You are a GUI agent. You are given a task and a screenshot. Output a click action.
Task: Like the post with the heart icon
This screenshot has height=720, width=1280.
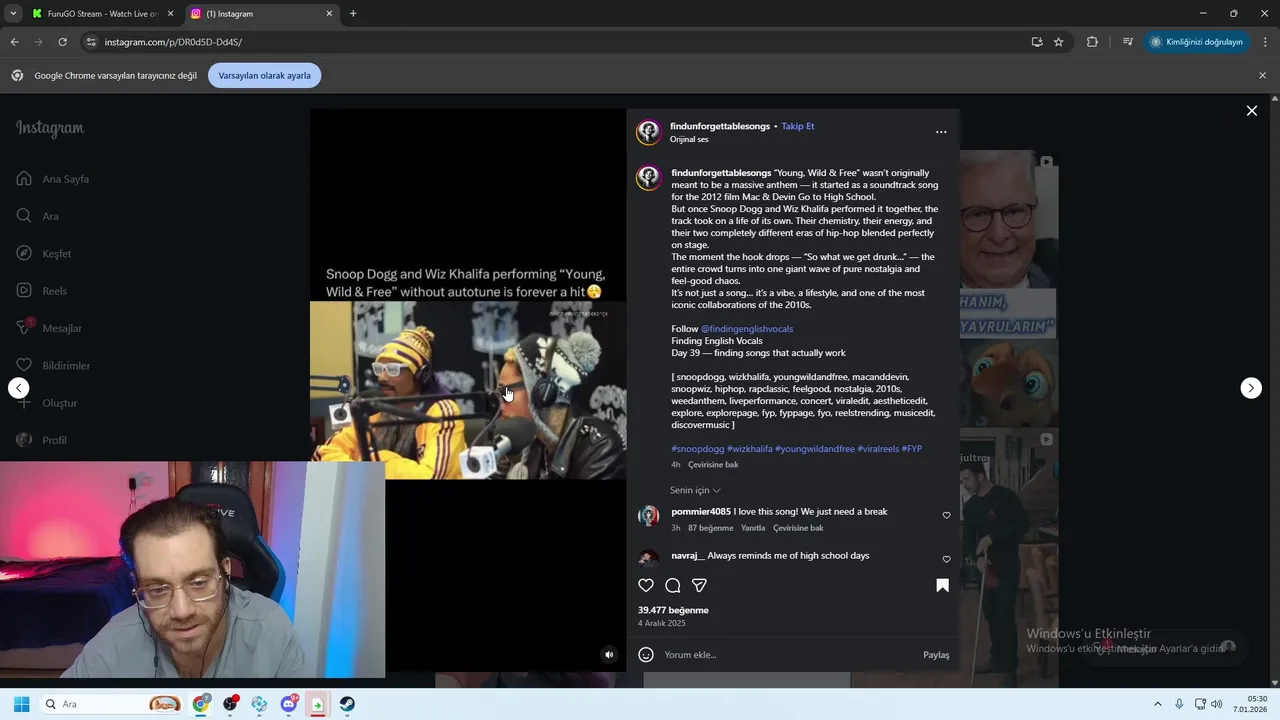coord(646,585)
